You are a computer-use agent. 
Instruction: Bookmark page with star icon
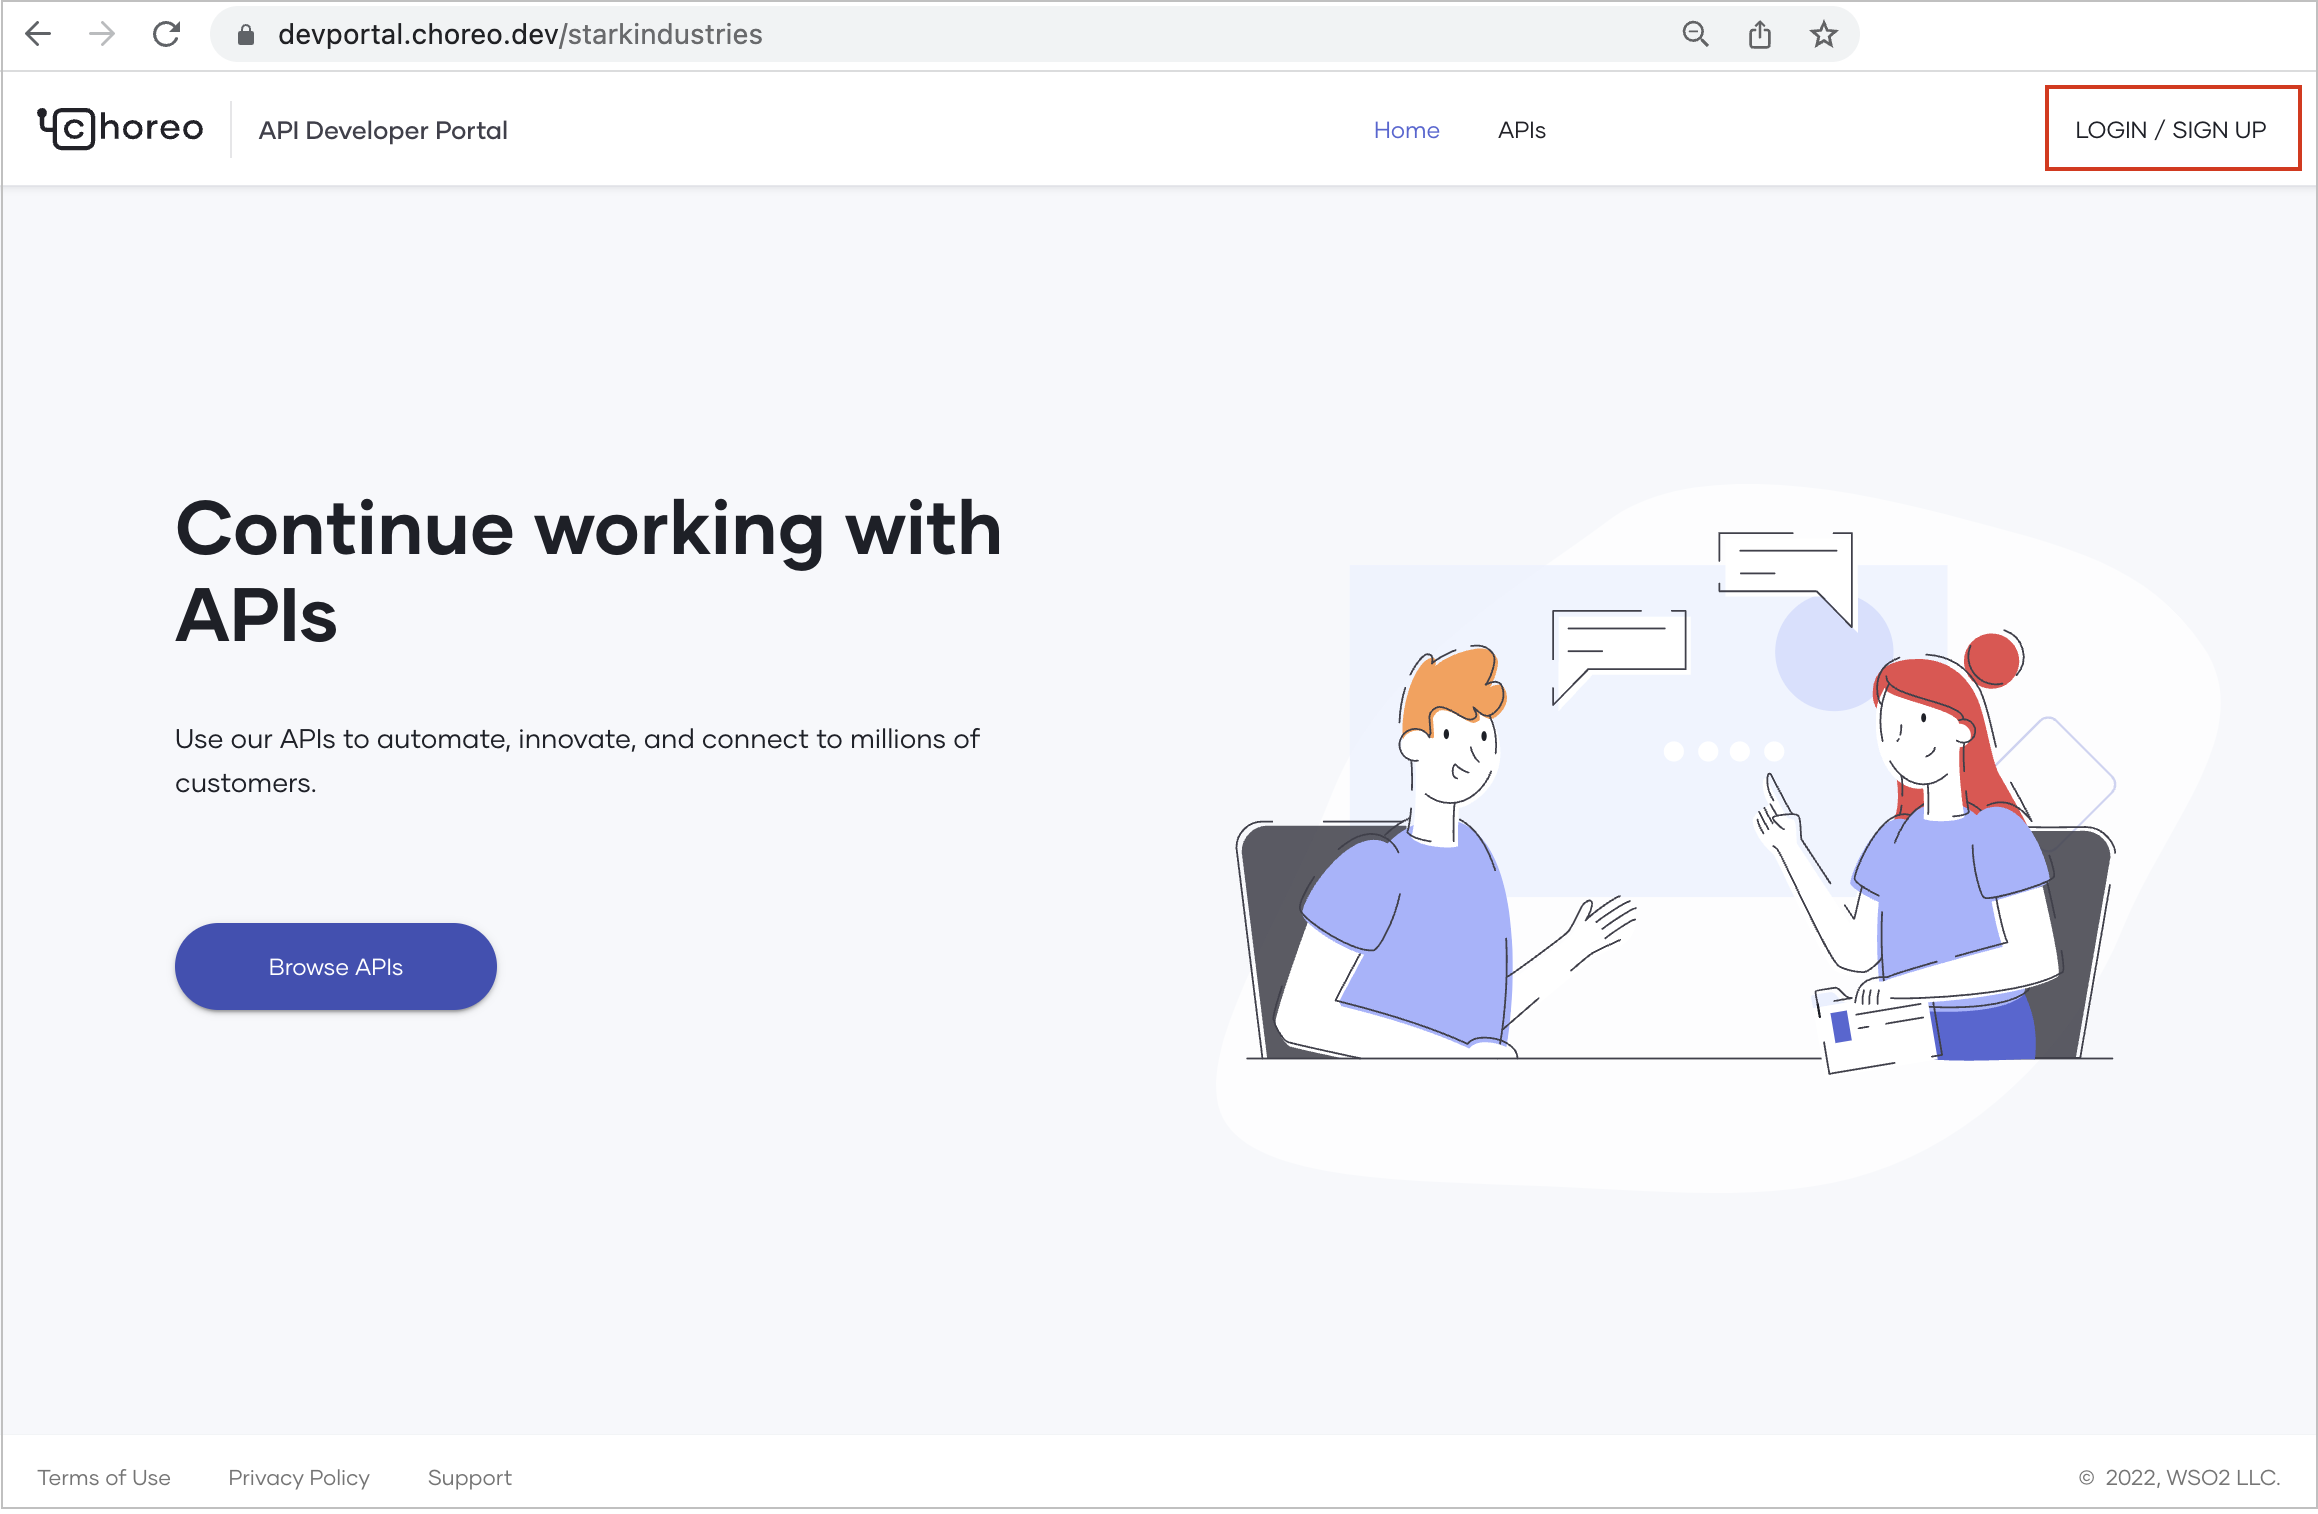[x=1824, y=34]
